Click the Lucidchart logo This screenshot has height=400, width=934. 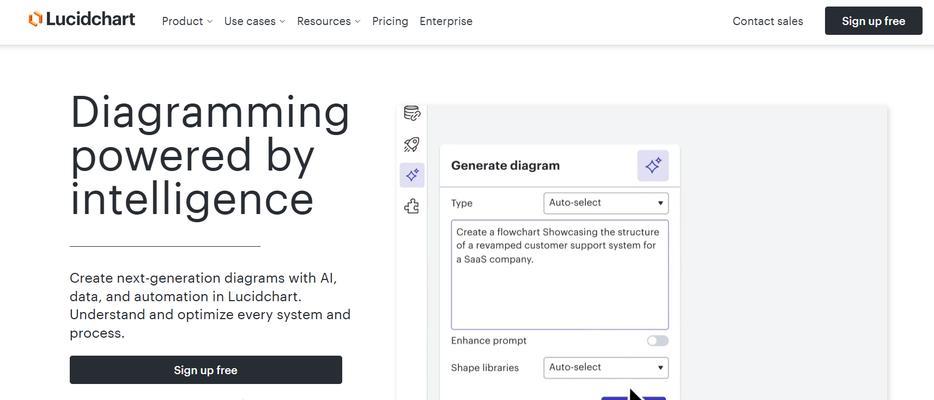point(82,20)
